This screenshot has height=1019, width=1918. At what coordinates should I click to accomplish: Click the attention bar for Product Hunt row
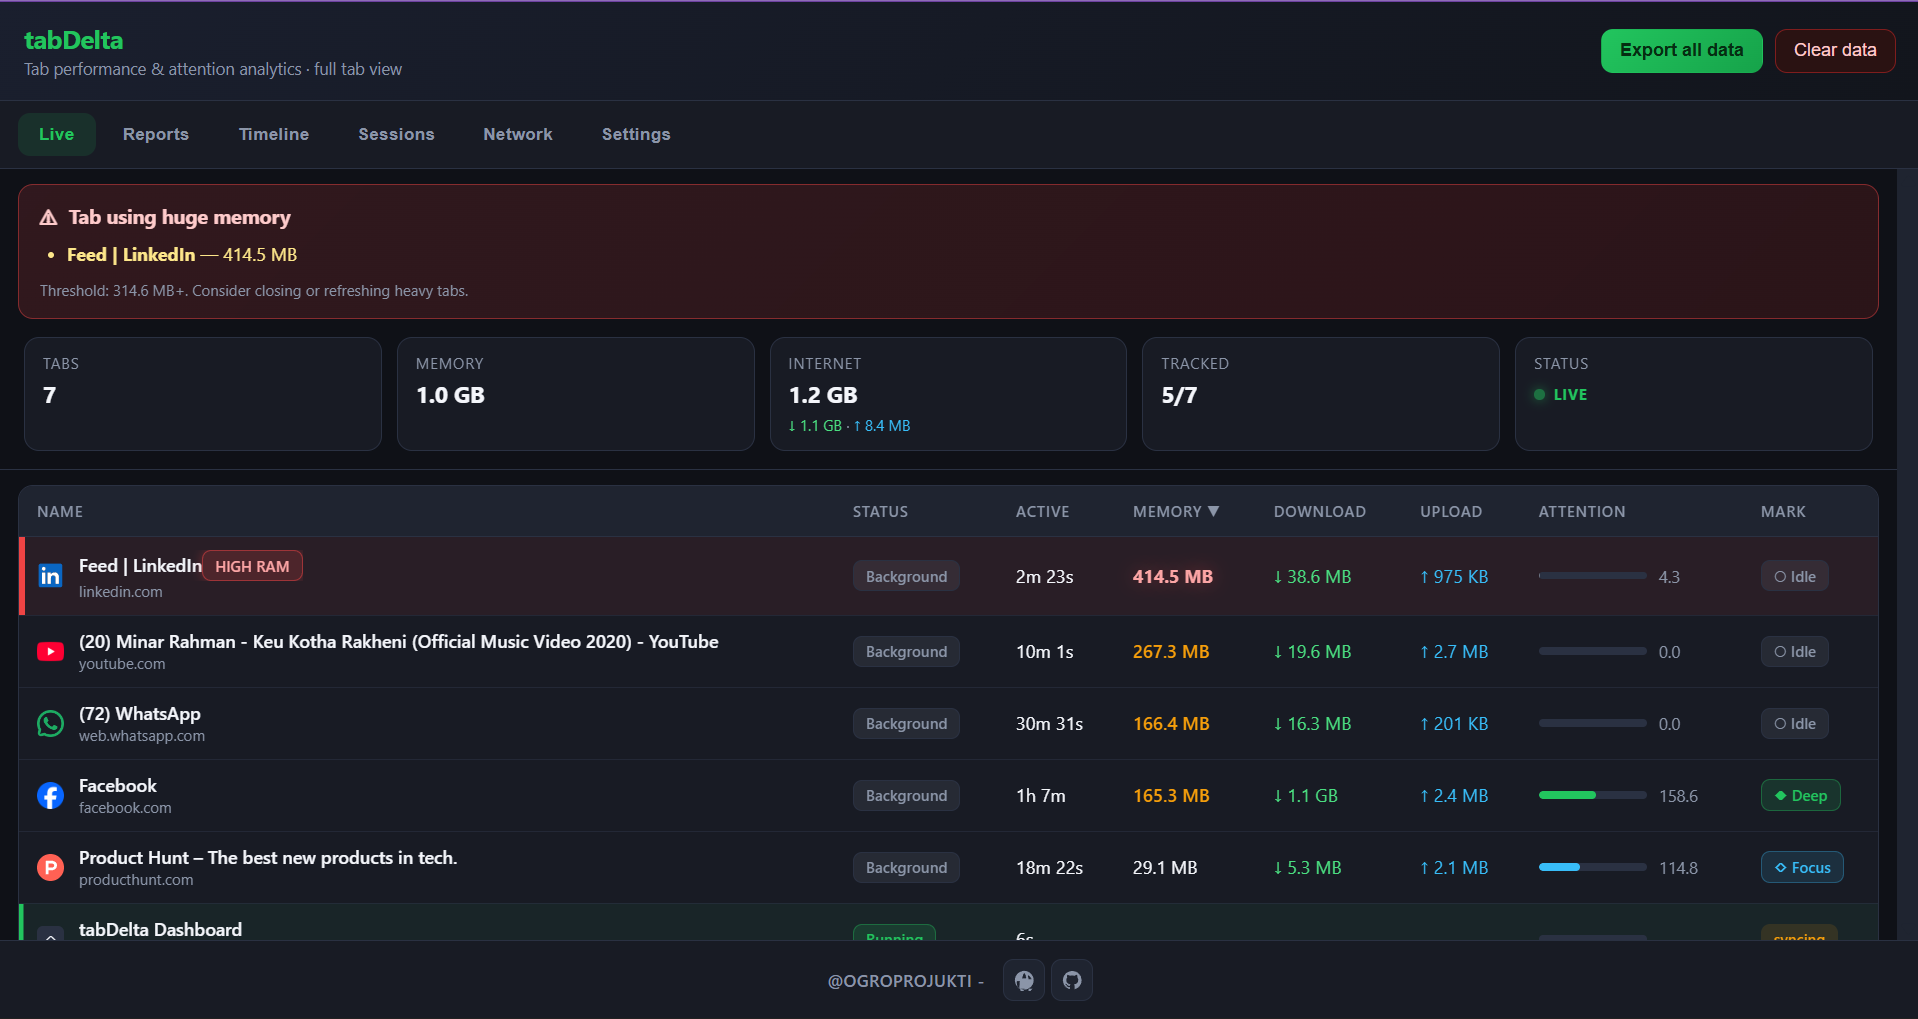point(1592,868)
